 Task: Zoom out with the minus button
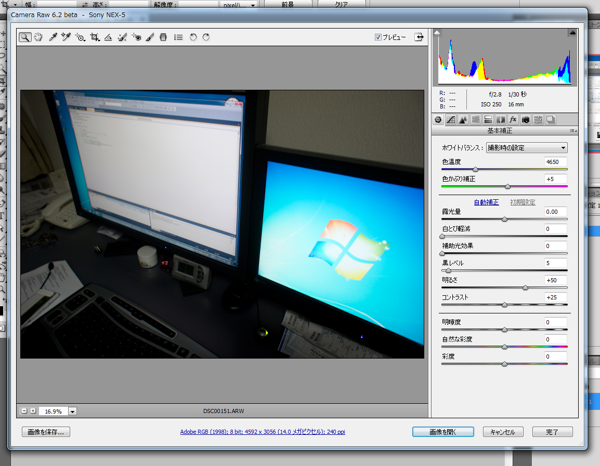(24, 411)
